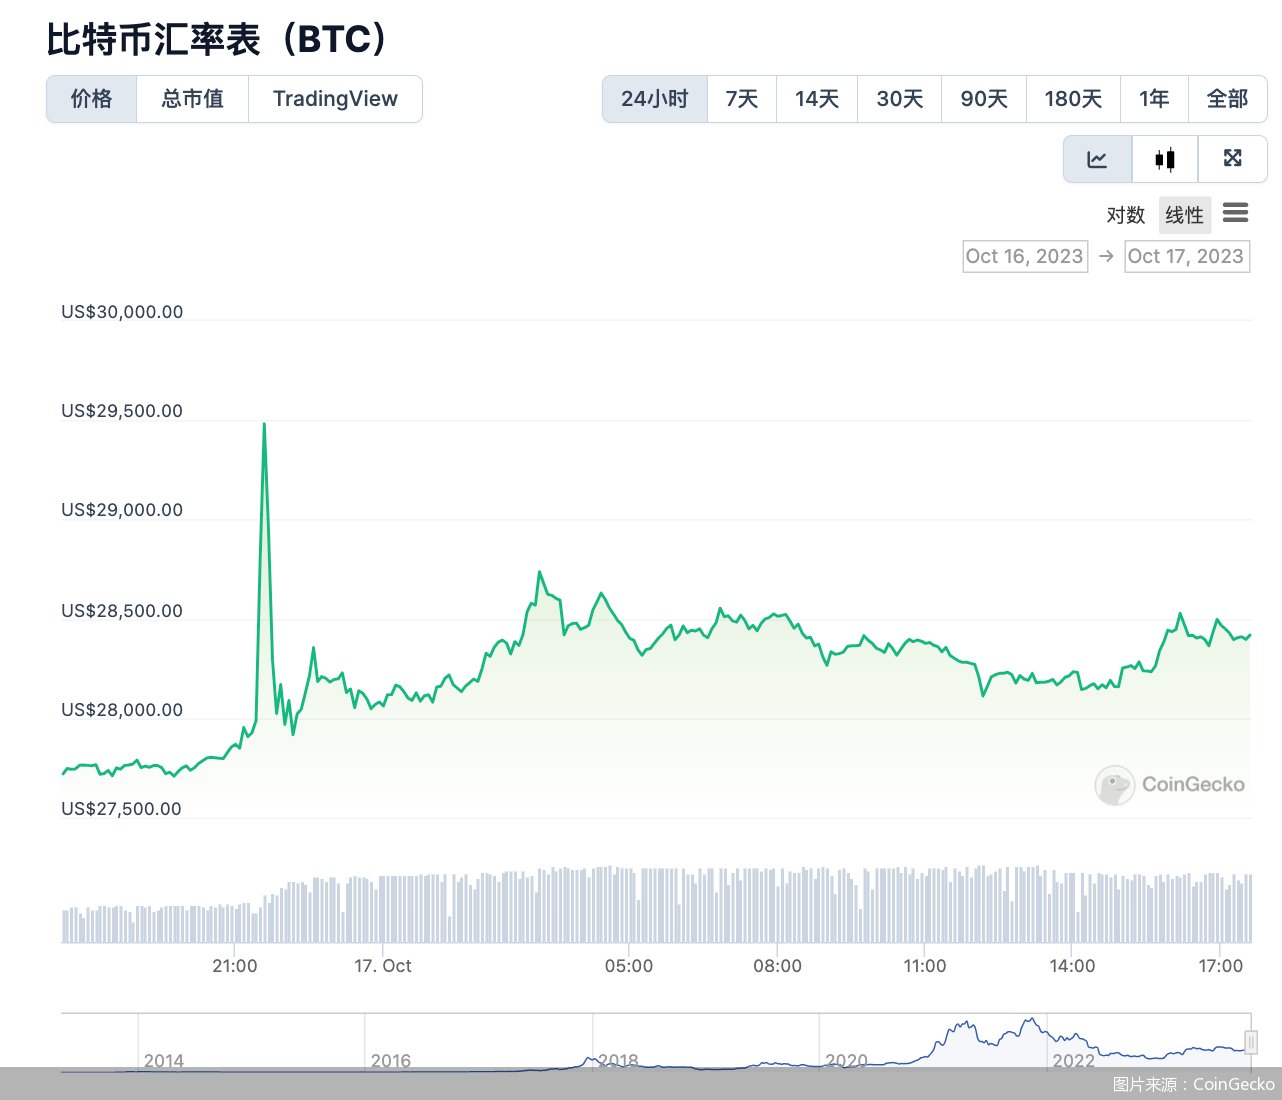The image size is (1282, 1100).
Task: Open the TradingView tab
Action: [x=335, y=99]
